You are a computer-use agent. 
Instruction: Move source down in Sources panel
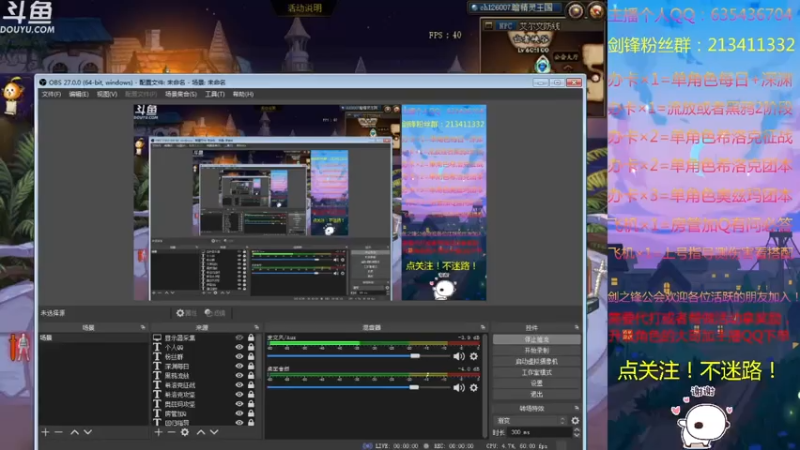(214, 432)
